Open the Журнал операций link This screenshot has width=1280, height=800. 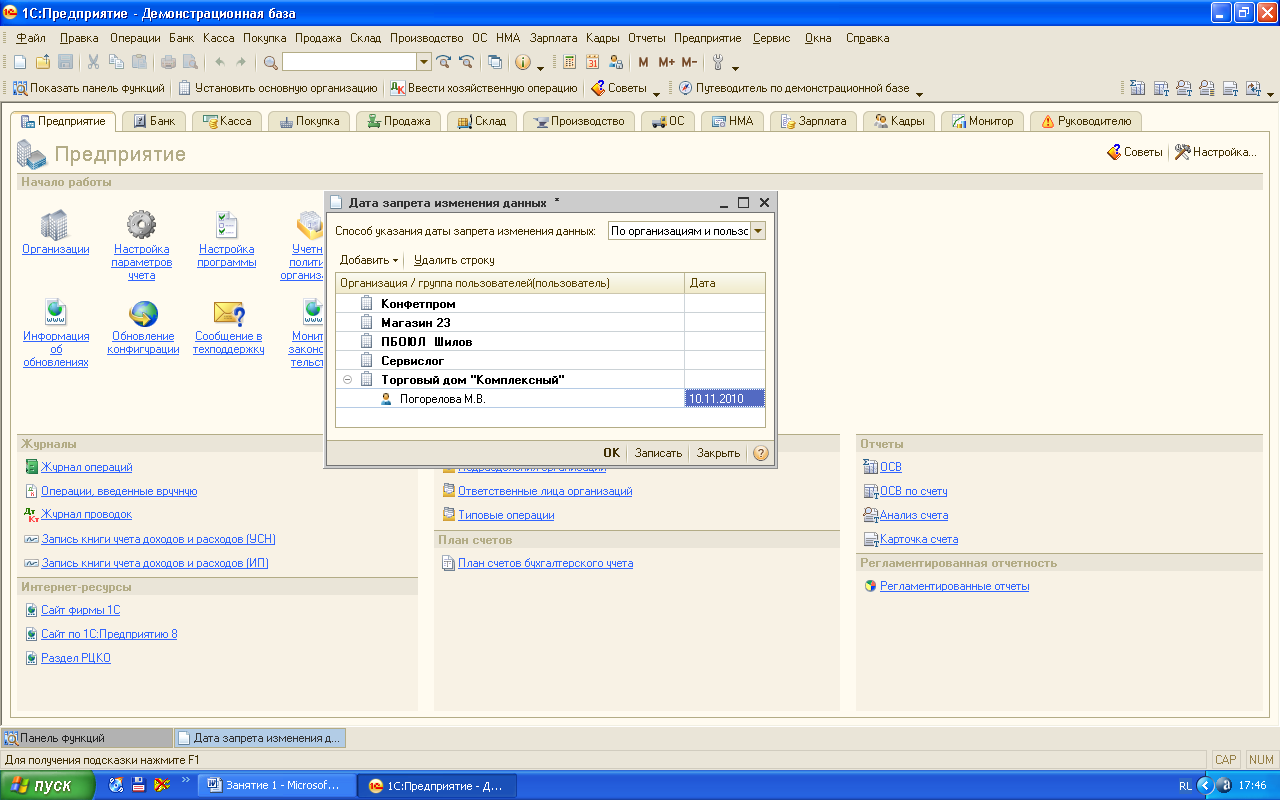click(86, 467)
